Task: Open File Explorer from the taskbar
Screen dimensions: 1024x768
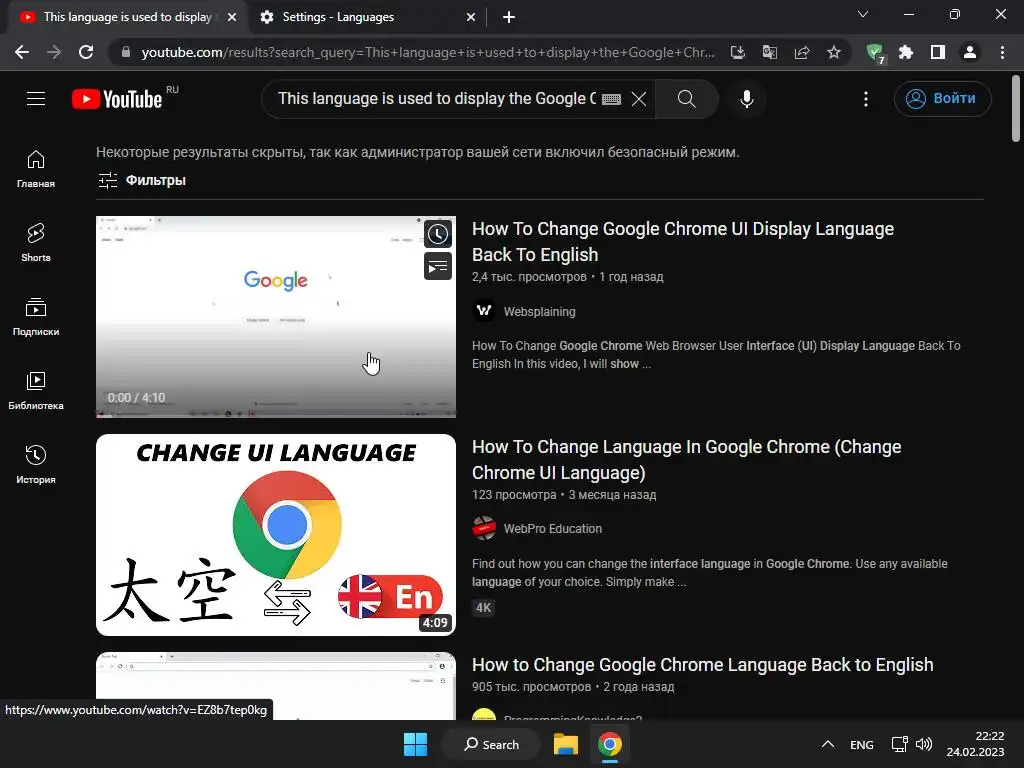Action: pyautogui.click(x=566, y=744)
